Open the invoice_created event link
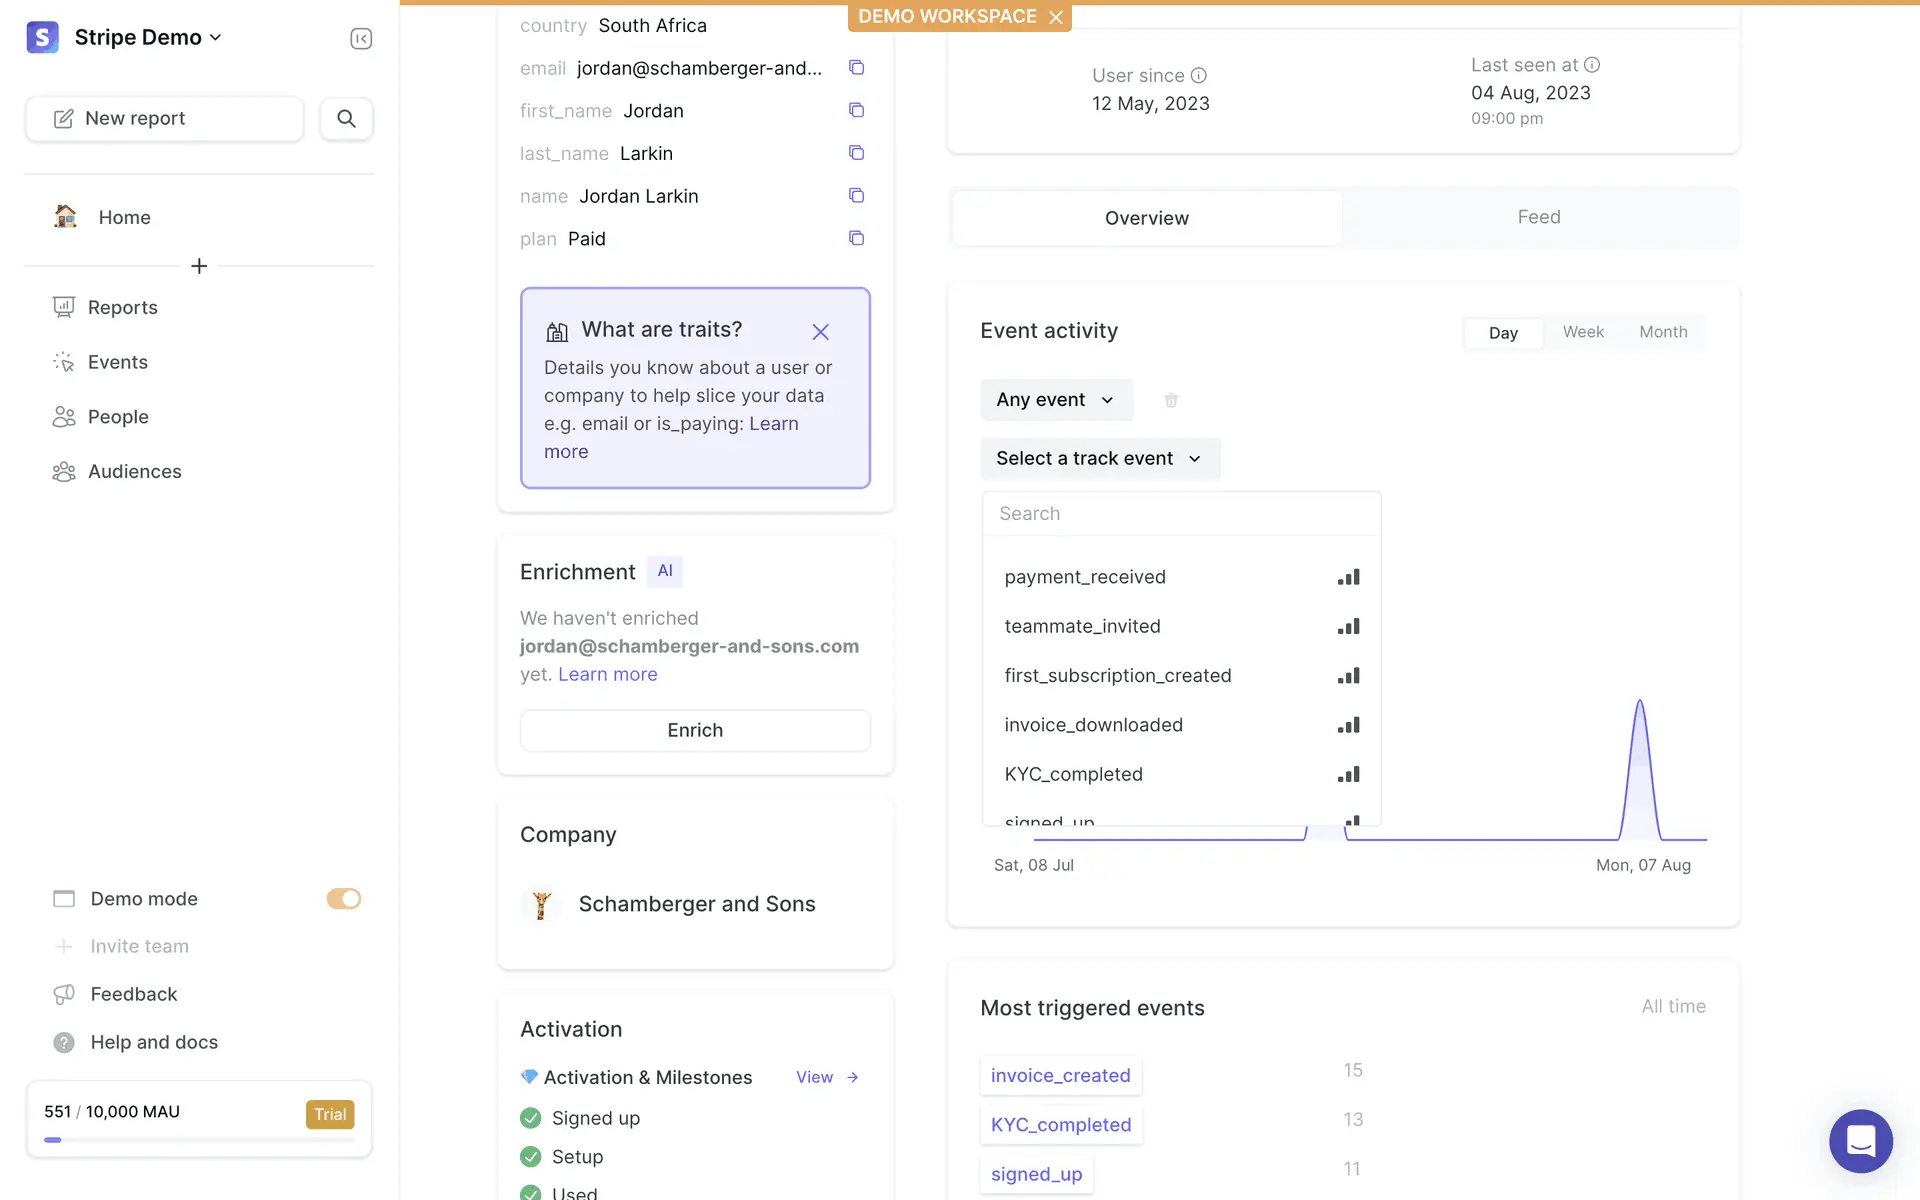Screen dimensions: 1920x1200 click(1060, 1076)
